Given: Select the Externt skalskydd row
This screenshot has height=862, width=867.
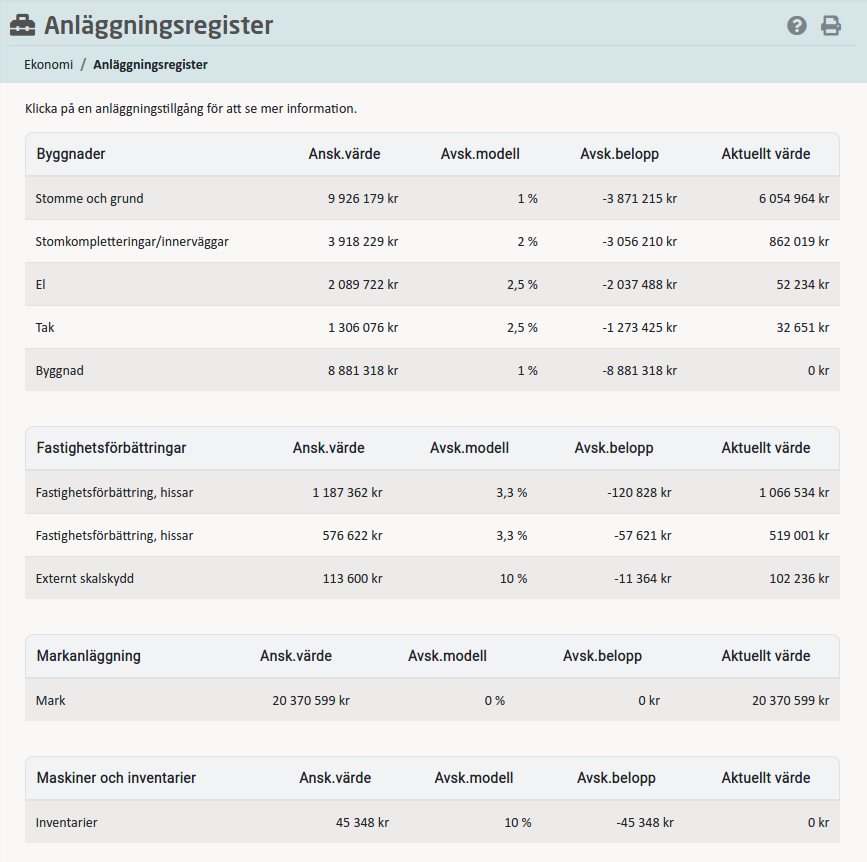Looking at the screenshot, I should (85, 579).
